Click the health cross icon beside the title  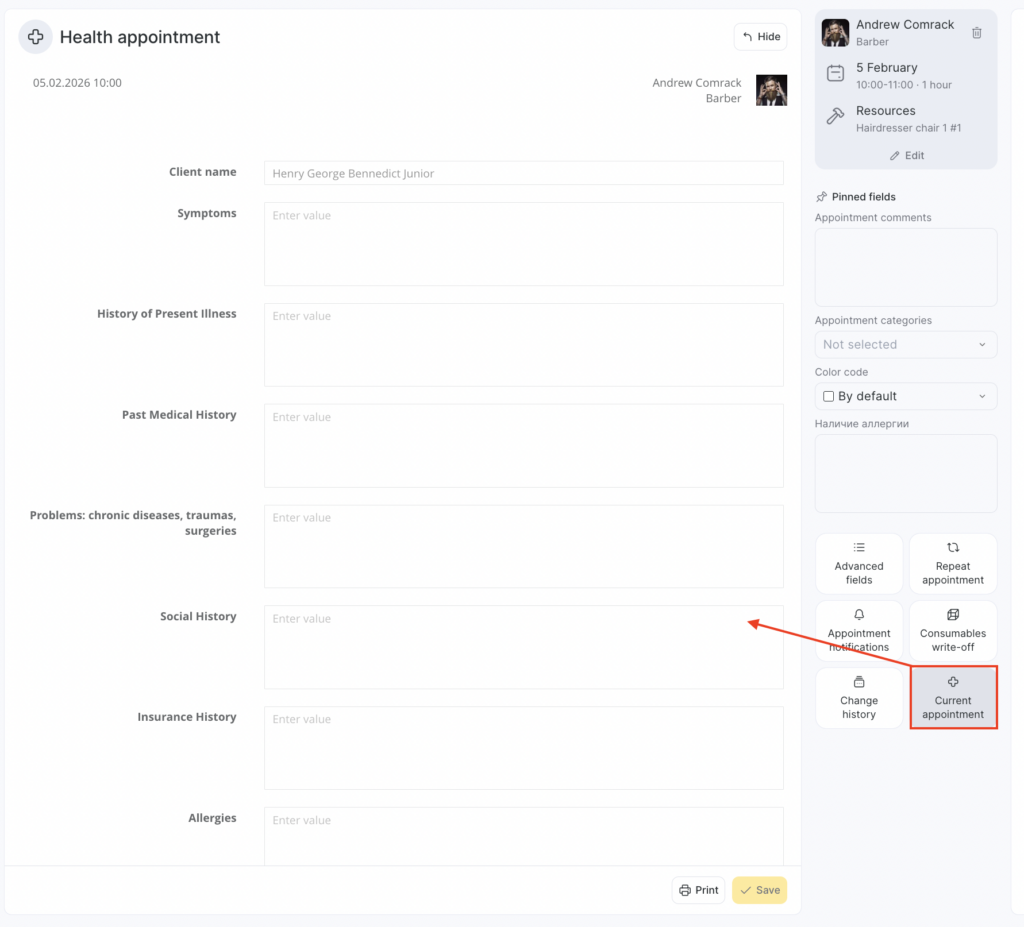tap(35, 37)
